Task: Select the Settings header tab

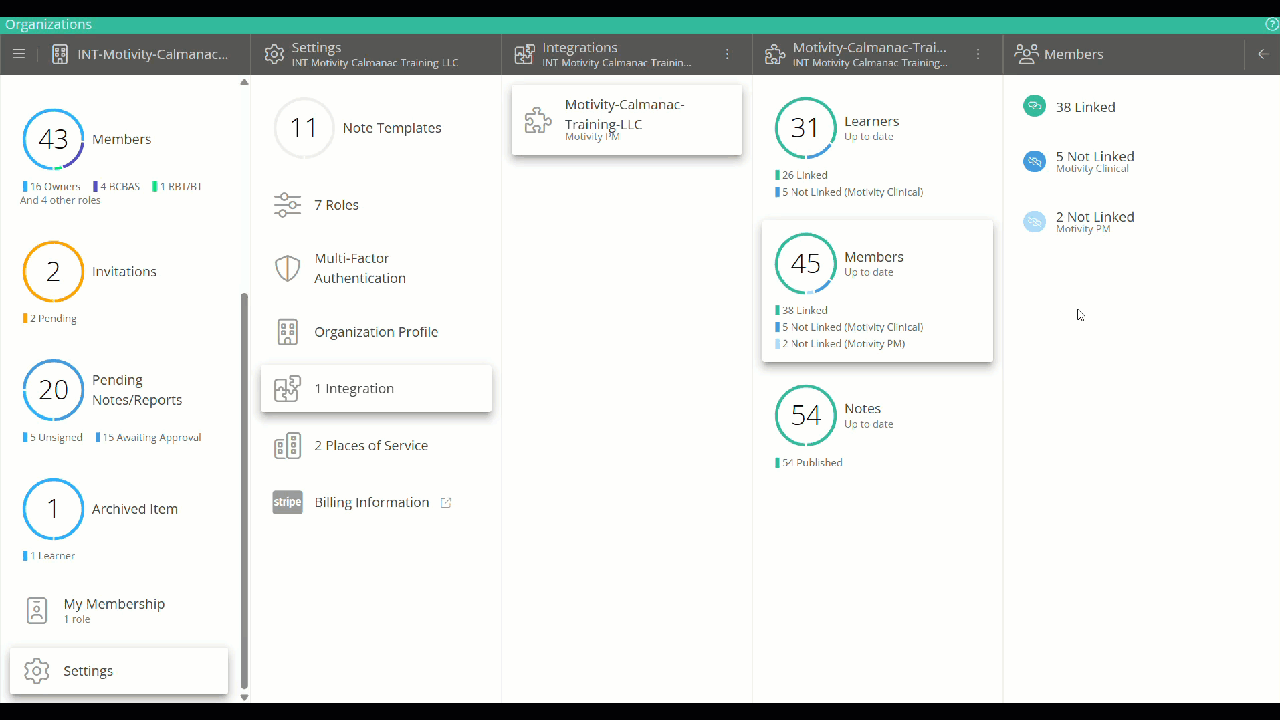Action: 375,54
